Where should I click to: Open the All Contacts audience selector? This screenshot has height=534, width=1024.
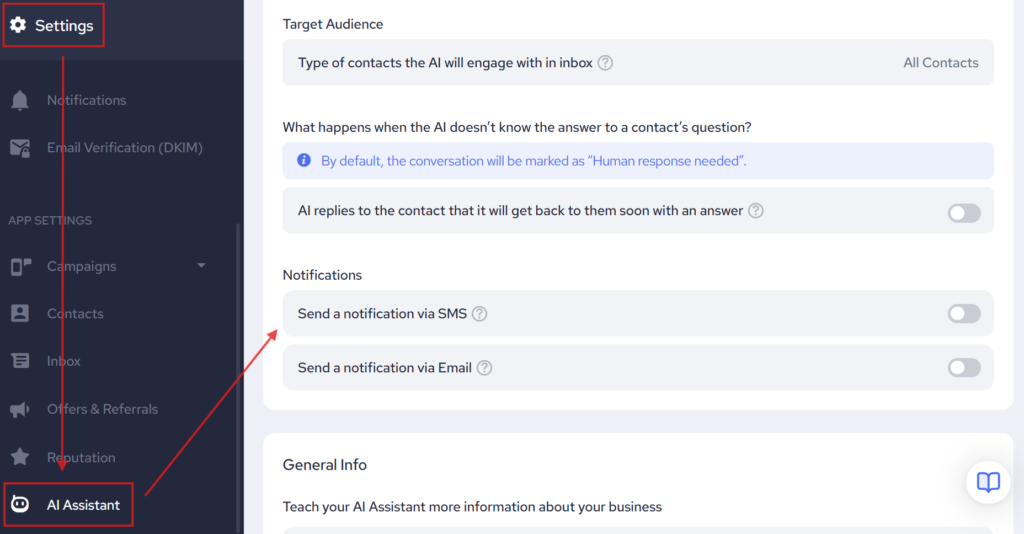(940, 62)
